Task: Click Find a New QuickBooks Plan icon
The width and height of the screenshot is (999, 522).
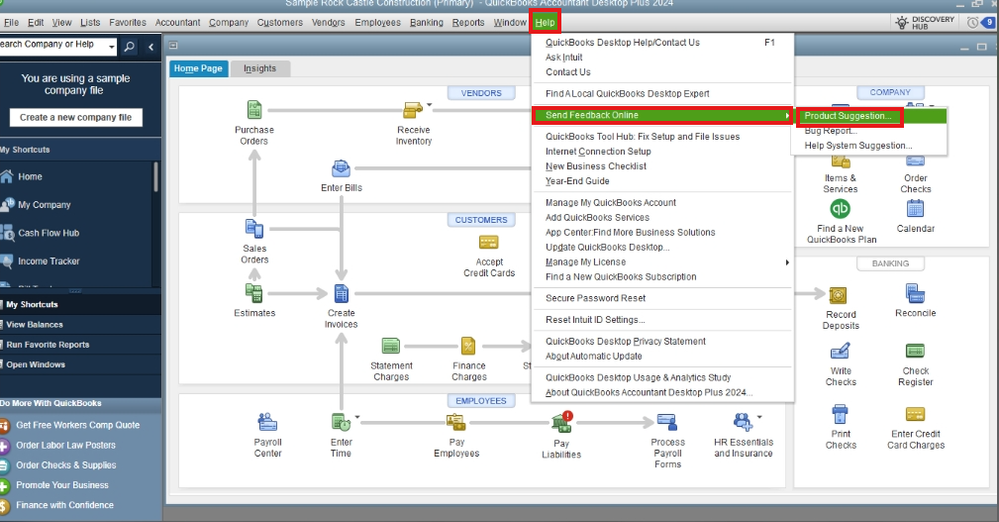Action: click(840, 208)
